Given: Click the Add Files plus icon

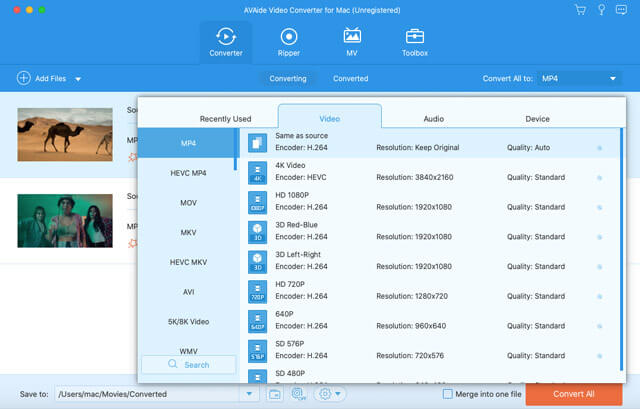Looking at the screenshot, I should (x=24, y=78).
